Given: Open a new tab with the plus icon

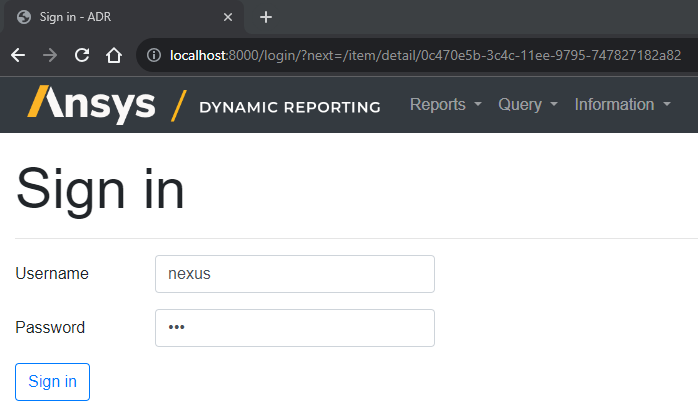Looking at the screenshot, I should click(266, 17).
